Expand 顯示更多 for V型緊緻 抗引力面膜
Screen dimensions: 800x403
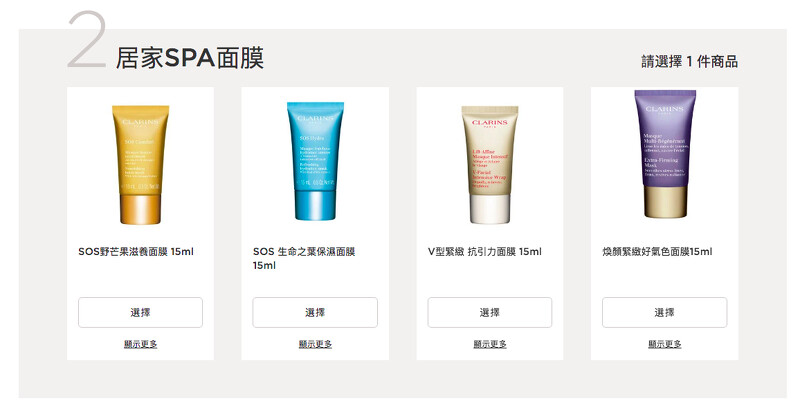(x=490, y=344)
